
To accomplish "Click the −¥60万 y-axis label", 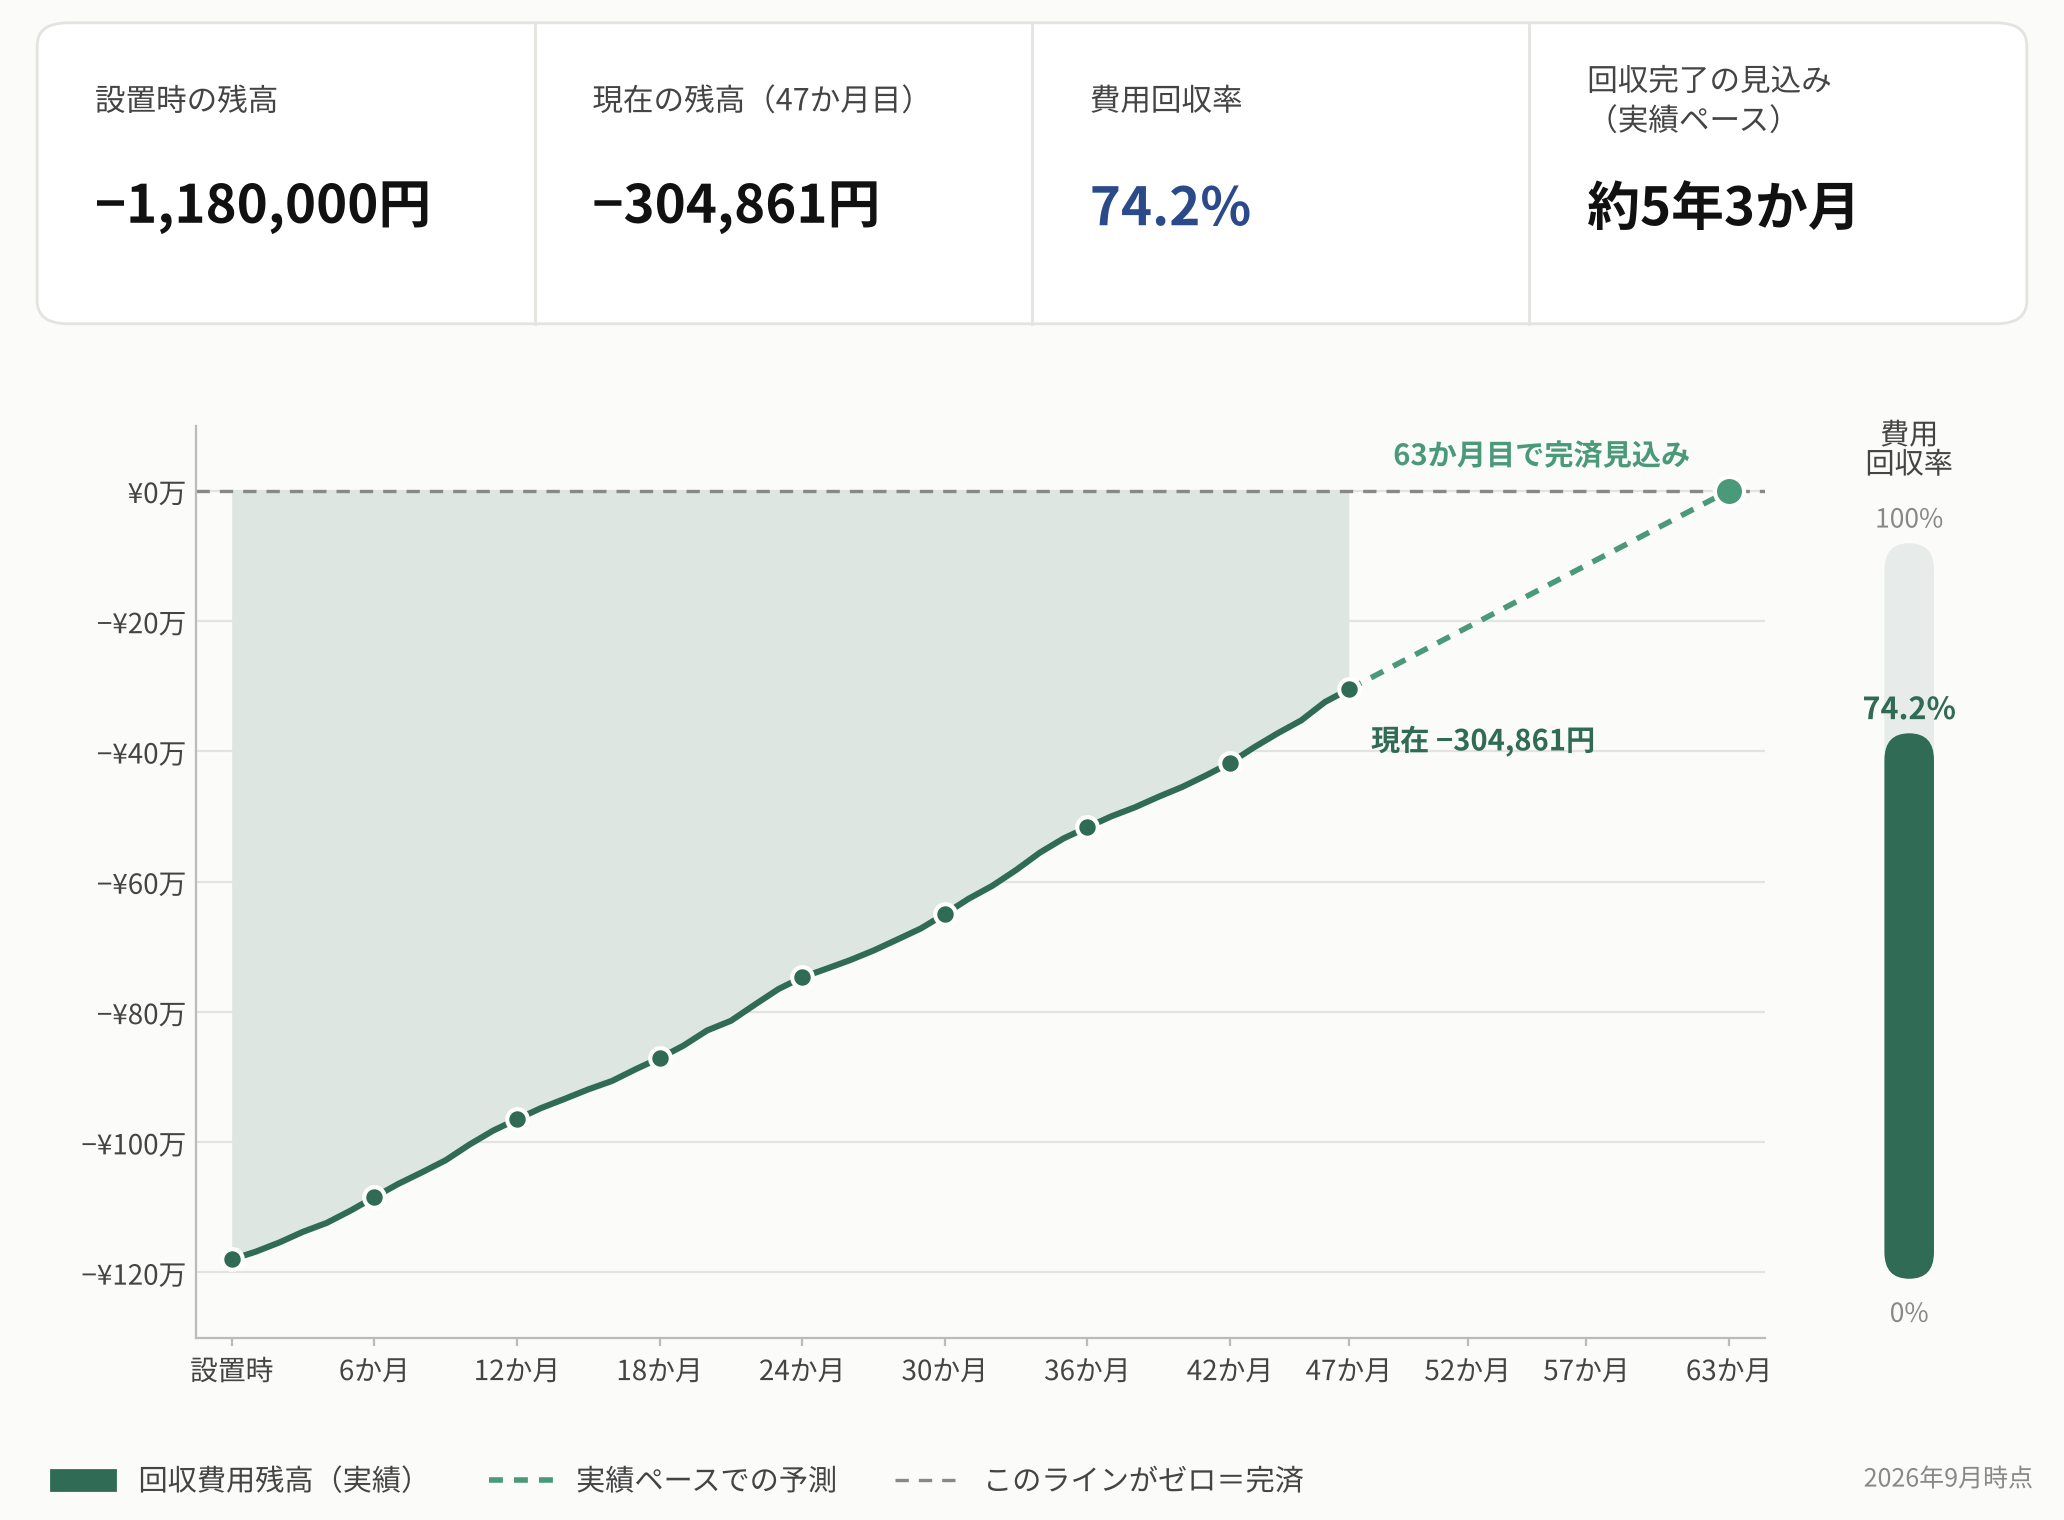I will click(x=141, y=883).
